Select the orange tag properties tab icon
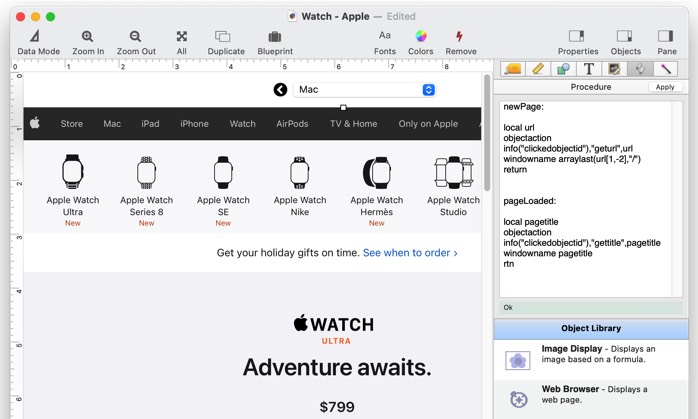This screenshot has height=419, width=698. click(513, 69)
